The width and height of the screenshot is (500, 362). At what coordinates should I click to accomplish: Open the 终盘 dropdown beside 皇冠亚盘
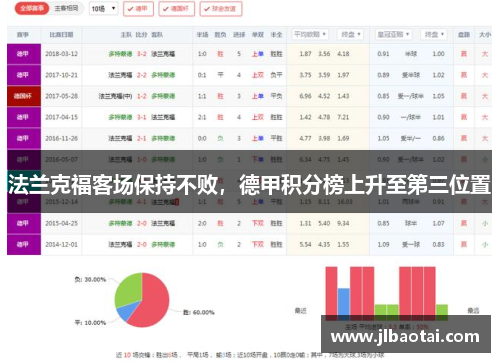click(x=434, y=34)
